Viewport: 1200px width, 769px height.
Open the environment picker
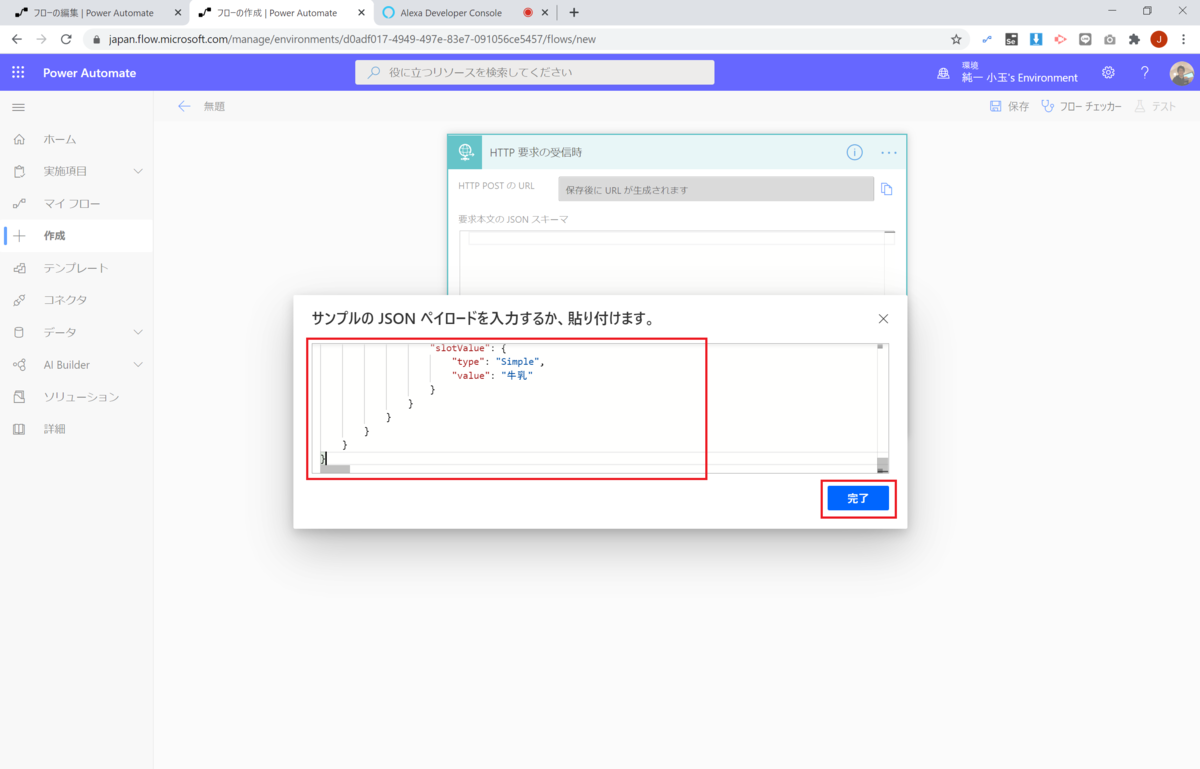tap(1008, 72)
